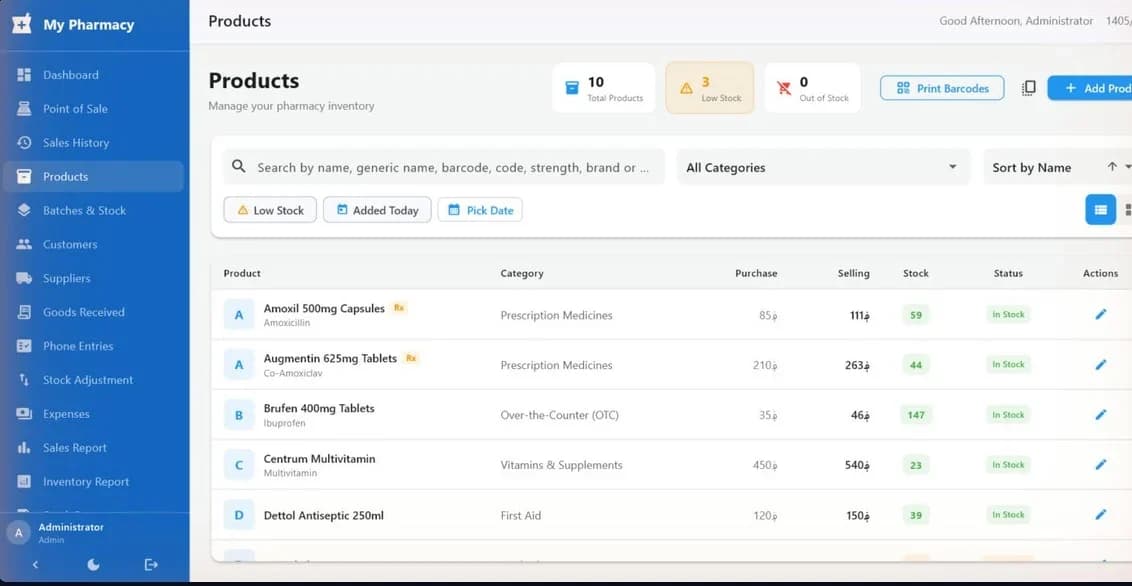Click the Suppliers truck icon in the sidebar
The height and width of the screenshot is (586, 1132).
tap(25, 278)
